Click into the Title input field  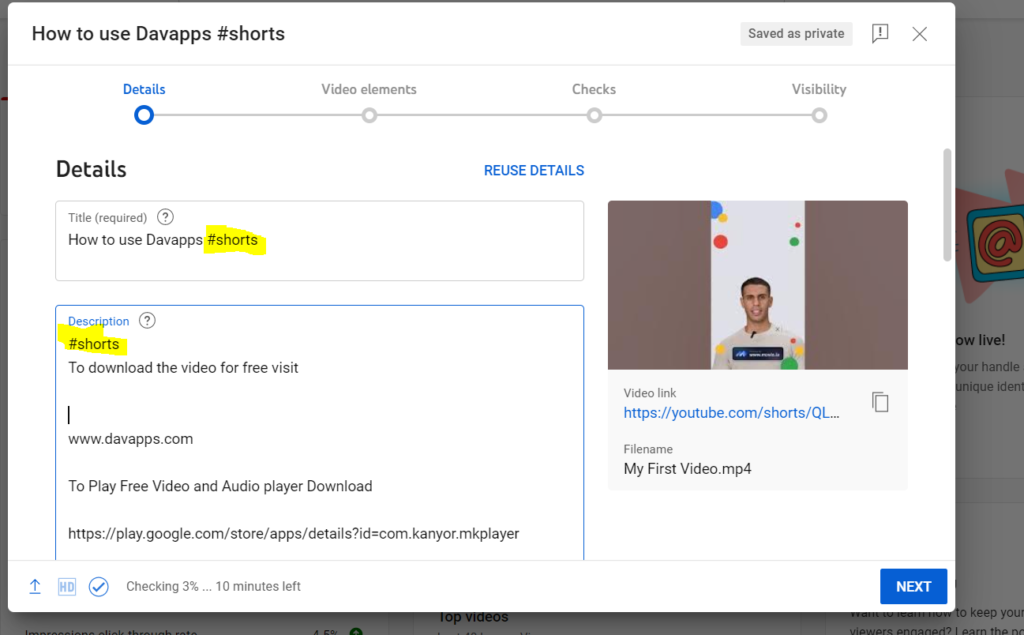(x=319, y=241)
